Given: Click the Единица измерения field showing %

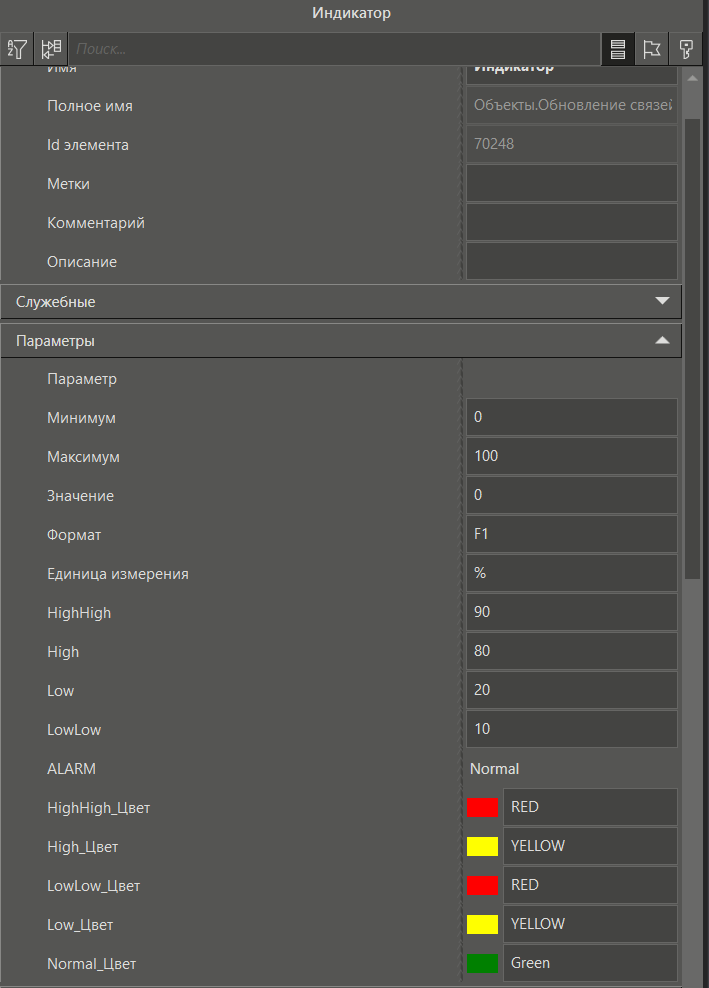Looking at the screenshot, I should click(571, 572).
